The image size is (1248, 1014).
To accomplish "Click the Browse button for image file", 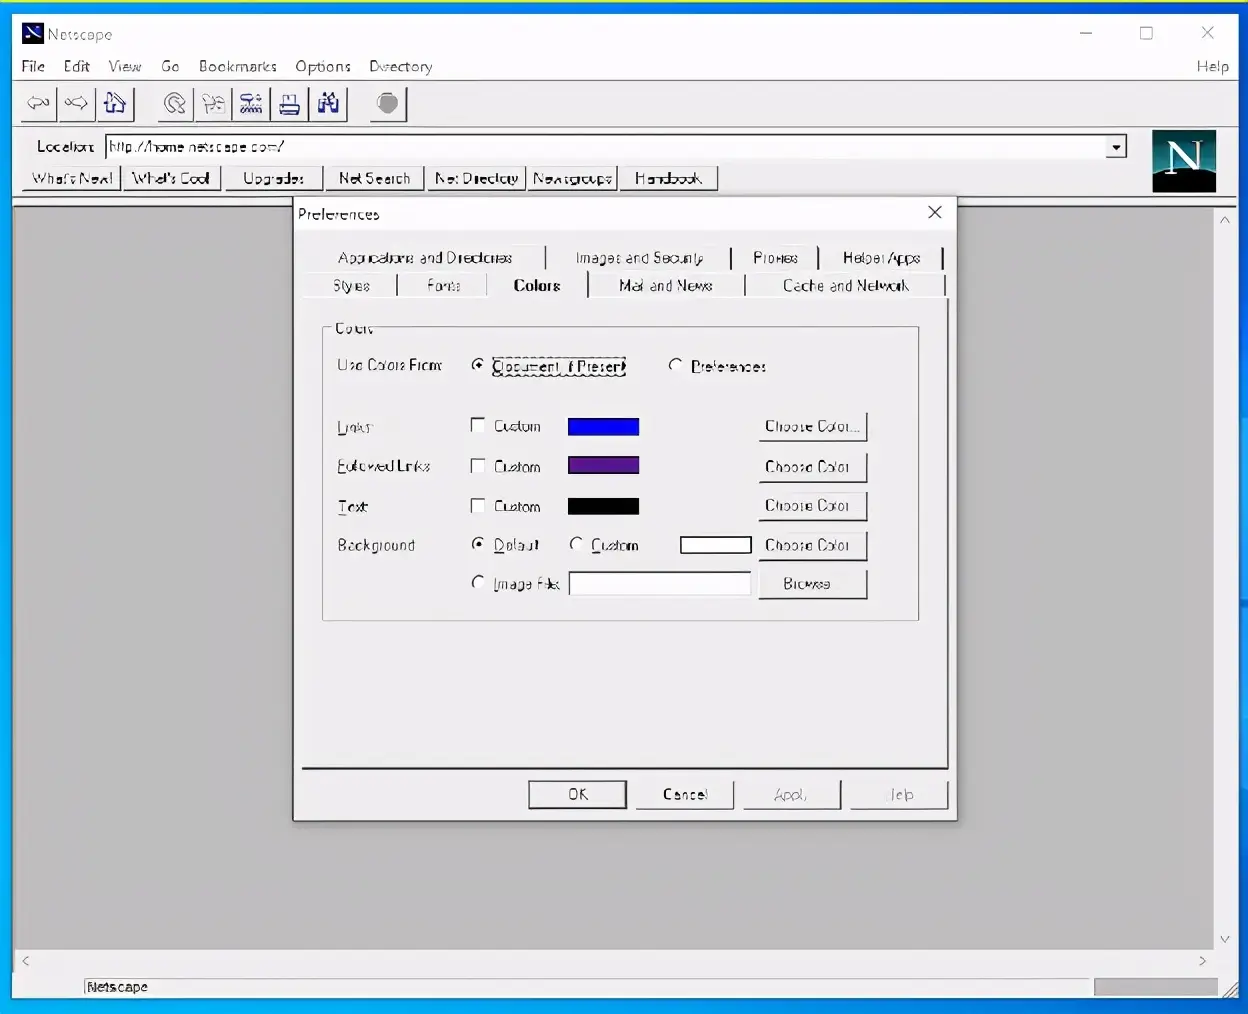I will (x=812, y=584).
